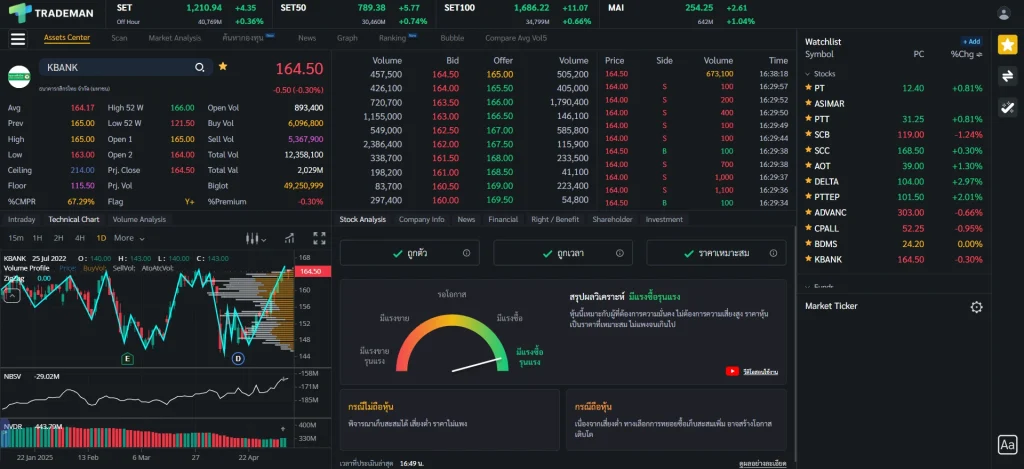This screenshot has height=469, width=1024.
Task: Open the hamburger menu
Action: tap(17, 39)
